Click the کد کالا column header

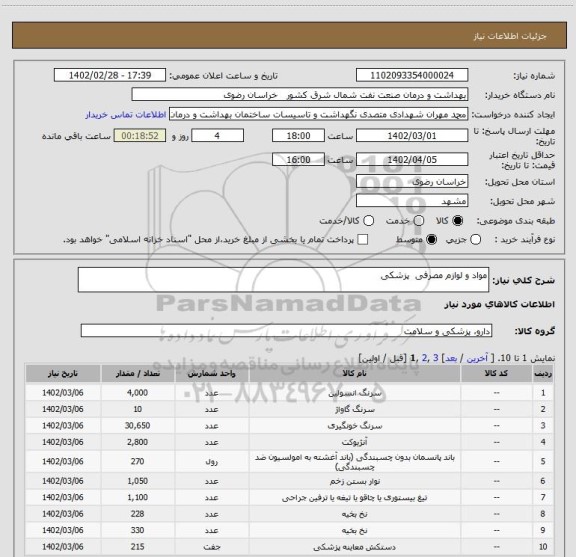pos(496,373)
